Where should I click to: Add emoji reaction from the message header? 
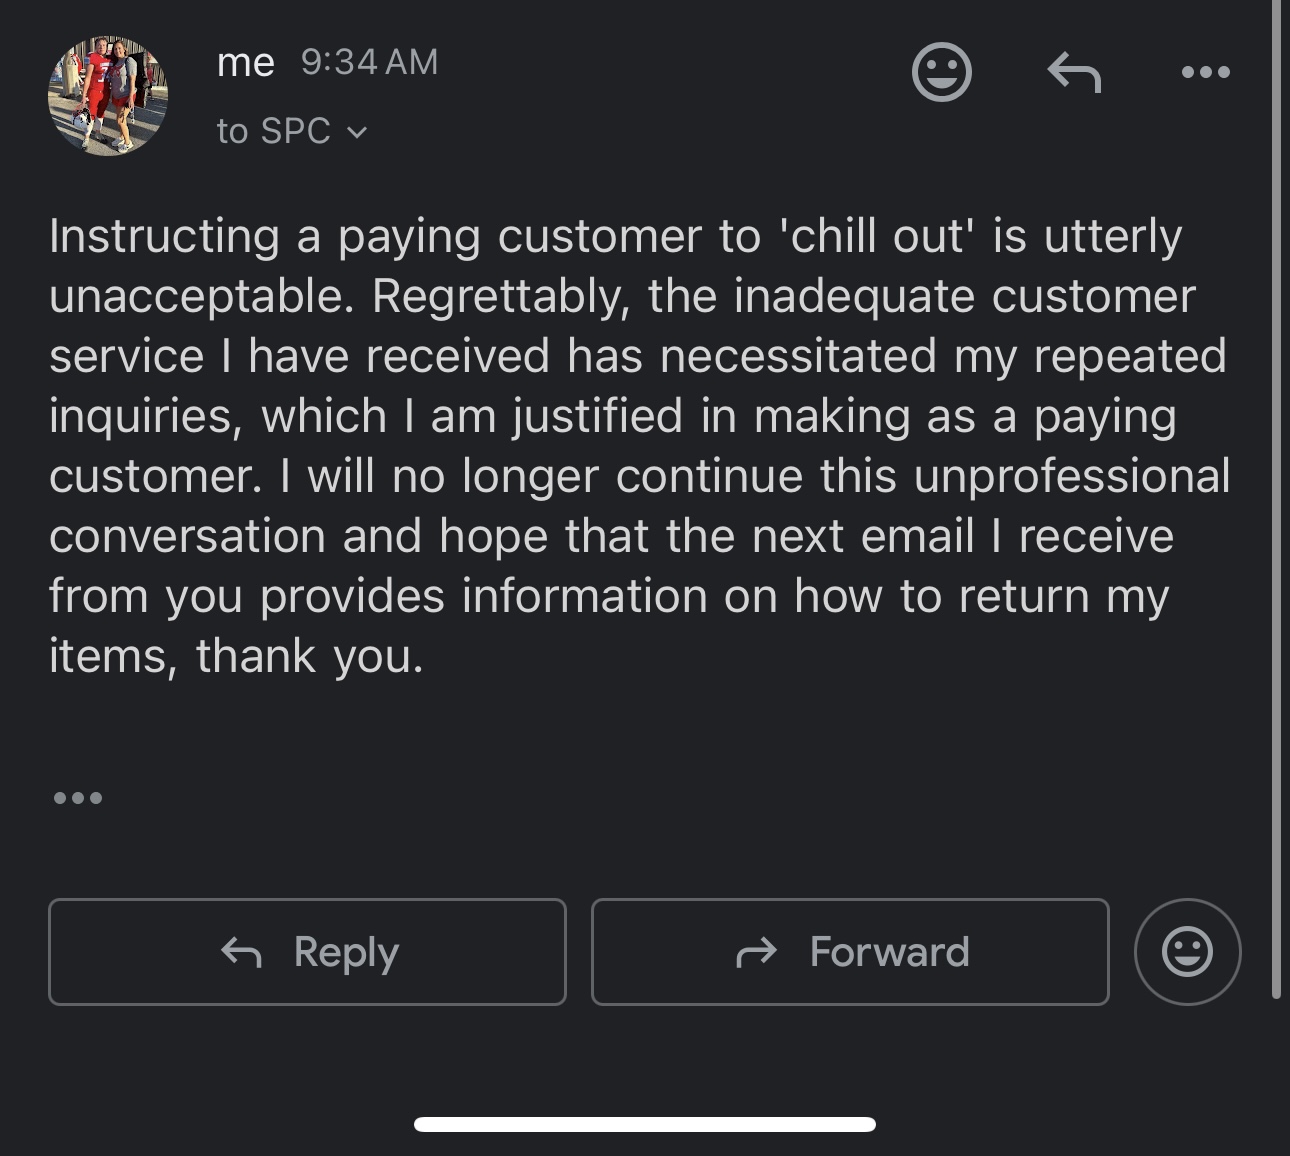tap(941, 72)
